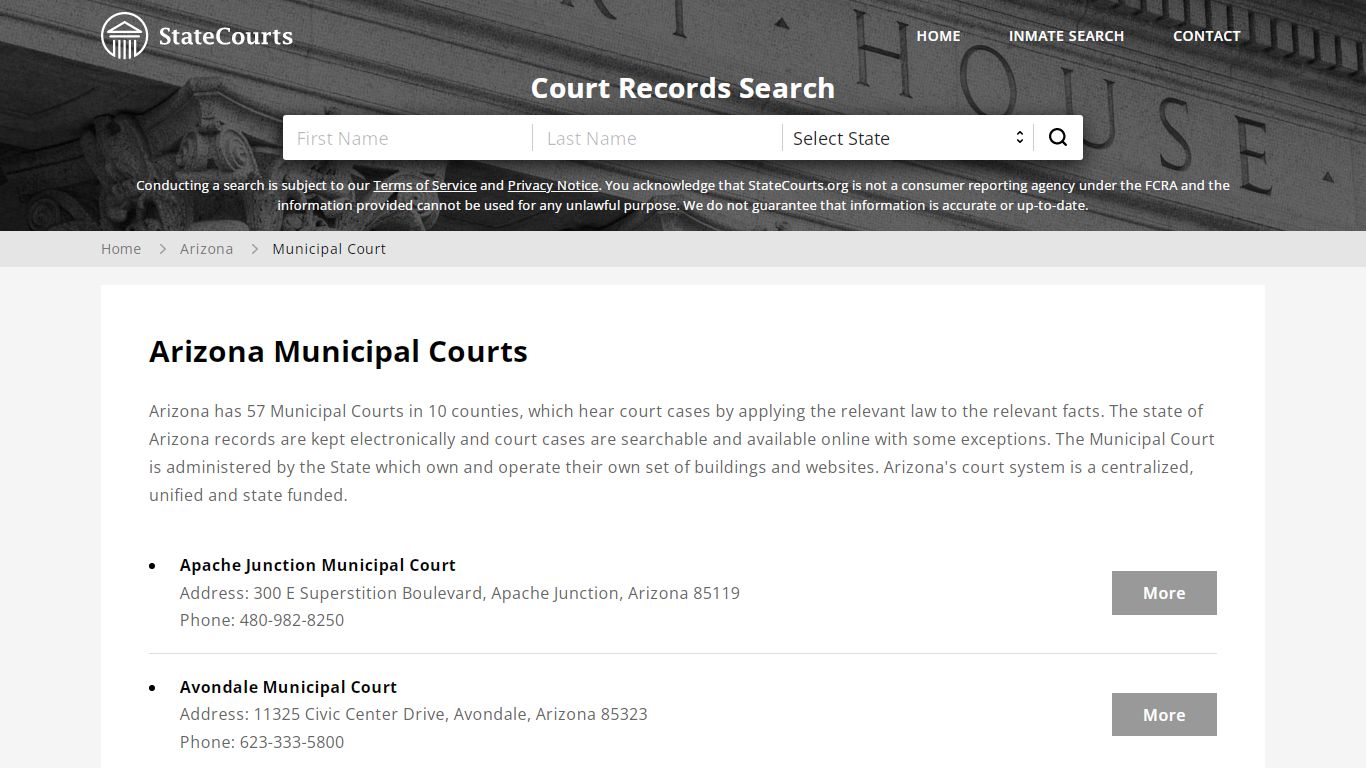Click the StateCourts site name text
The image size is (1366, 768).
pos(226,36)
